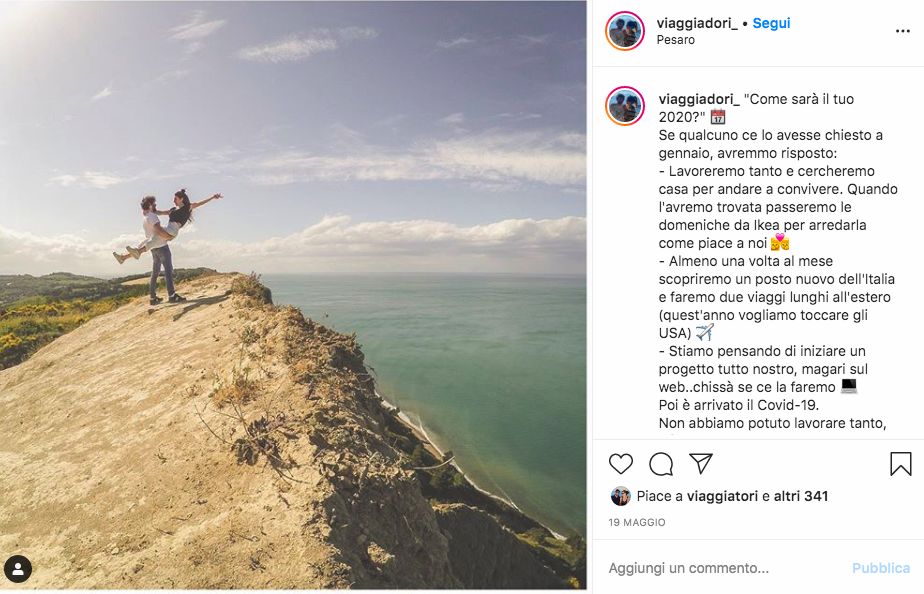Viewport: 924px width, 594px height.
Task: Follow the account with Segui
Action: [771, 23]
